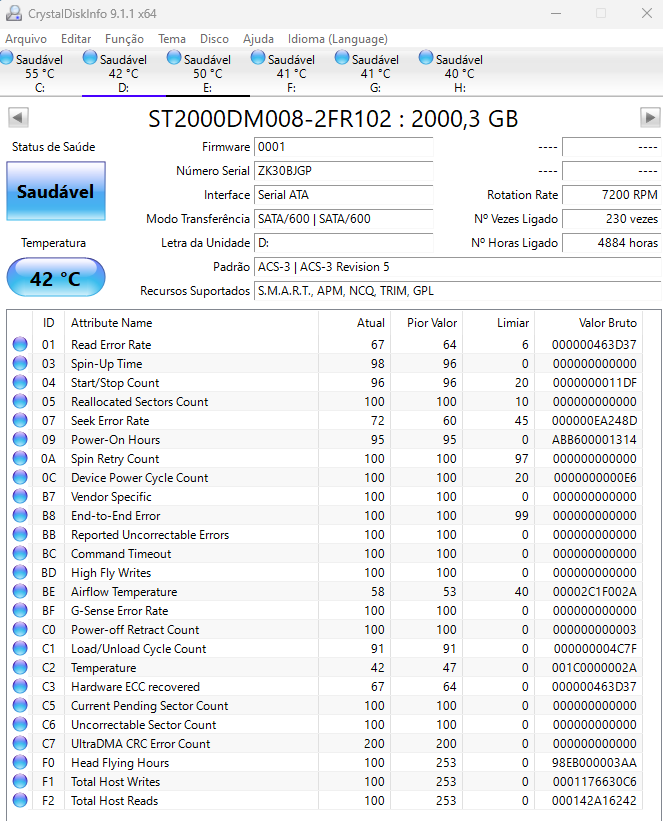Click status circle for Vendor Specific
663x821 pixels.
tap(20, 496)
